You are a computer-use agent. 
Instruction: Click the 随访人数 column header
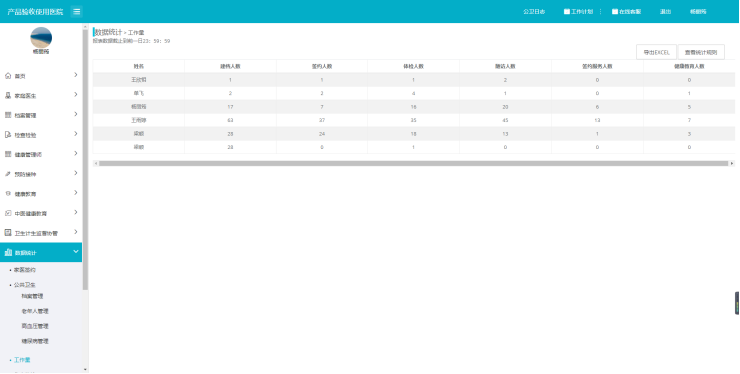[x=505, y=66]
